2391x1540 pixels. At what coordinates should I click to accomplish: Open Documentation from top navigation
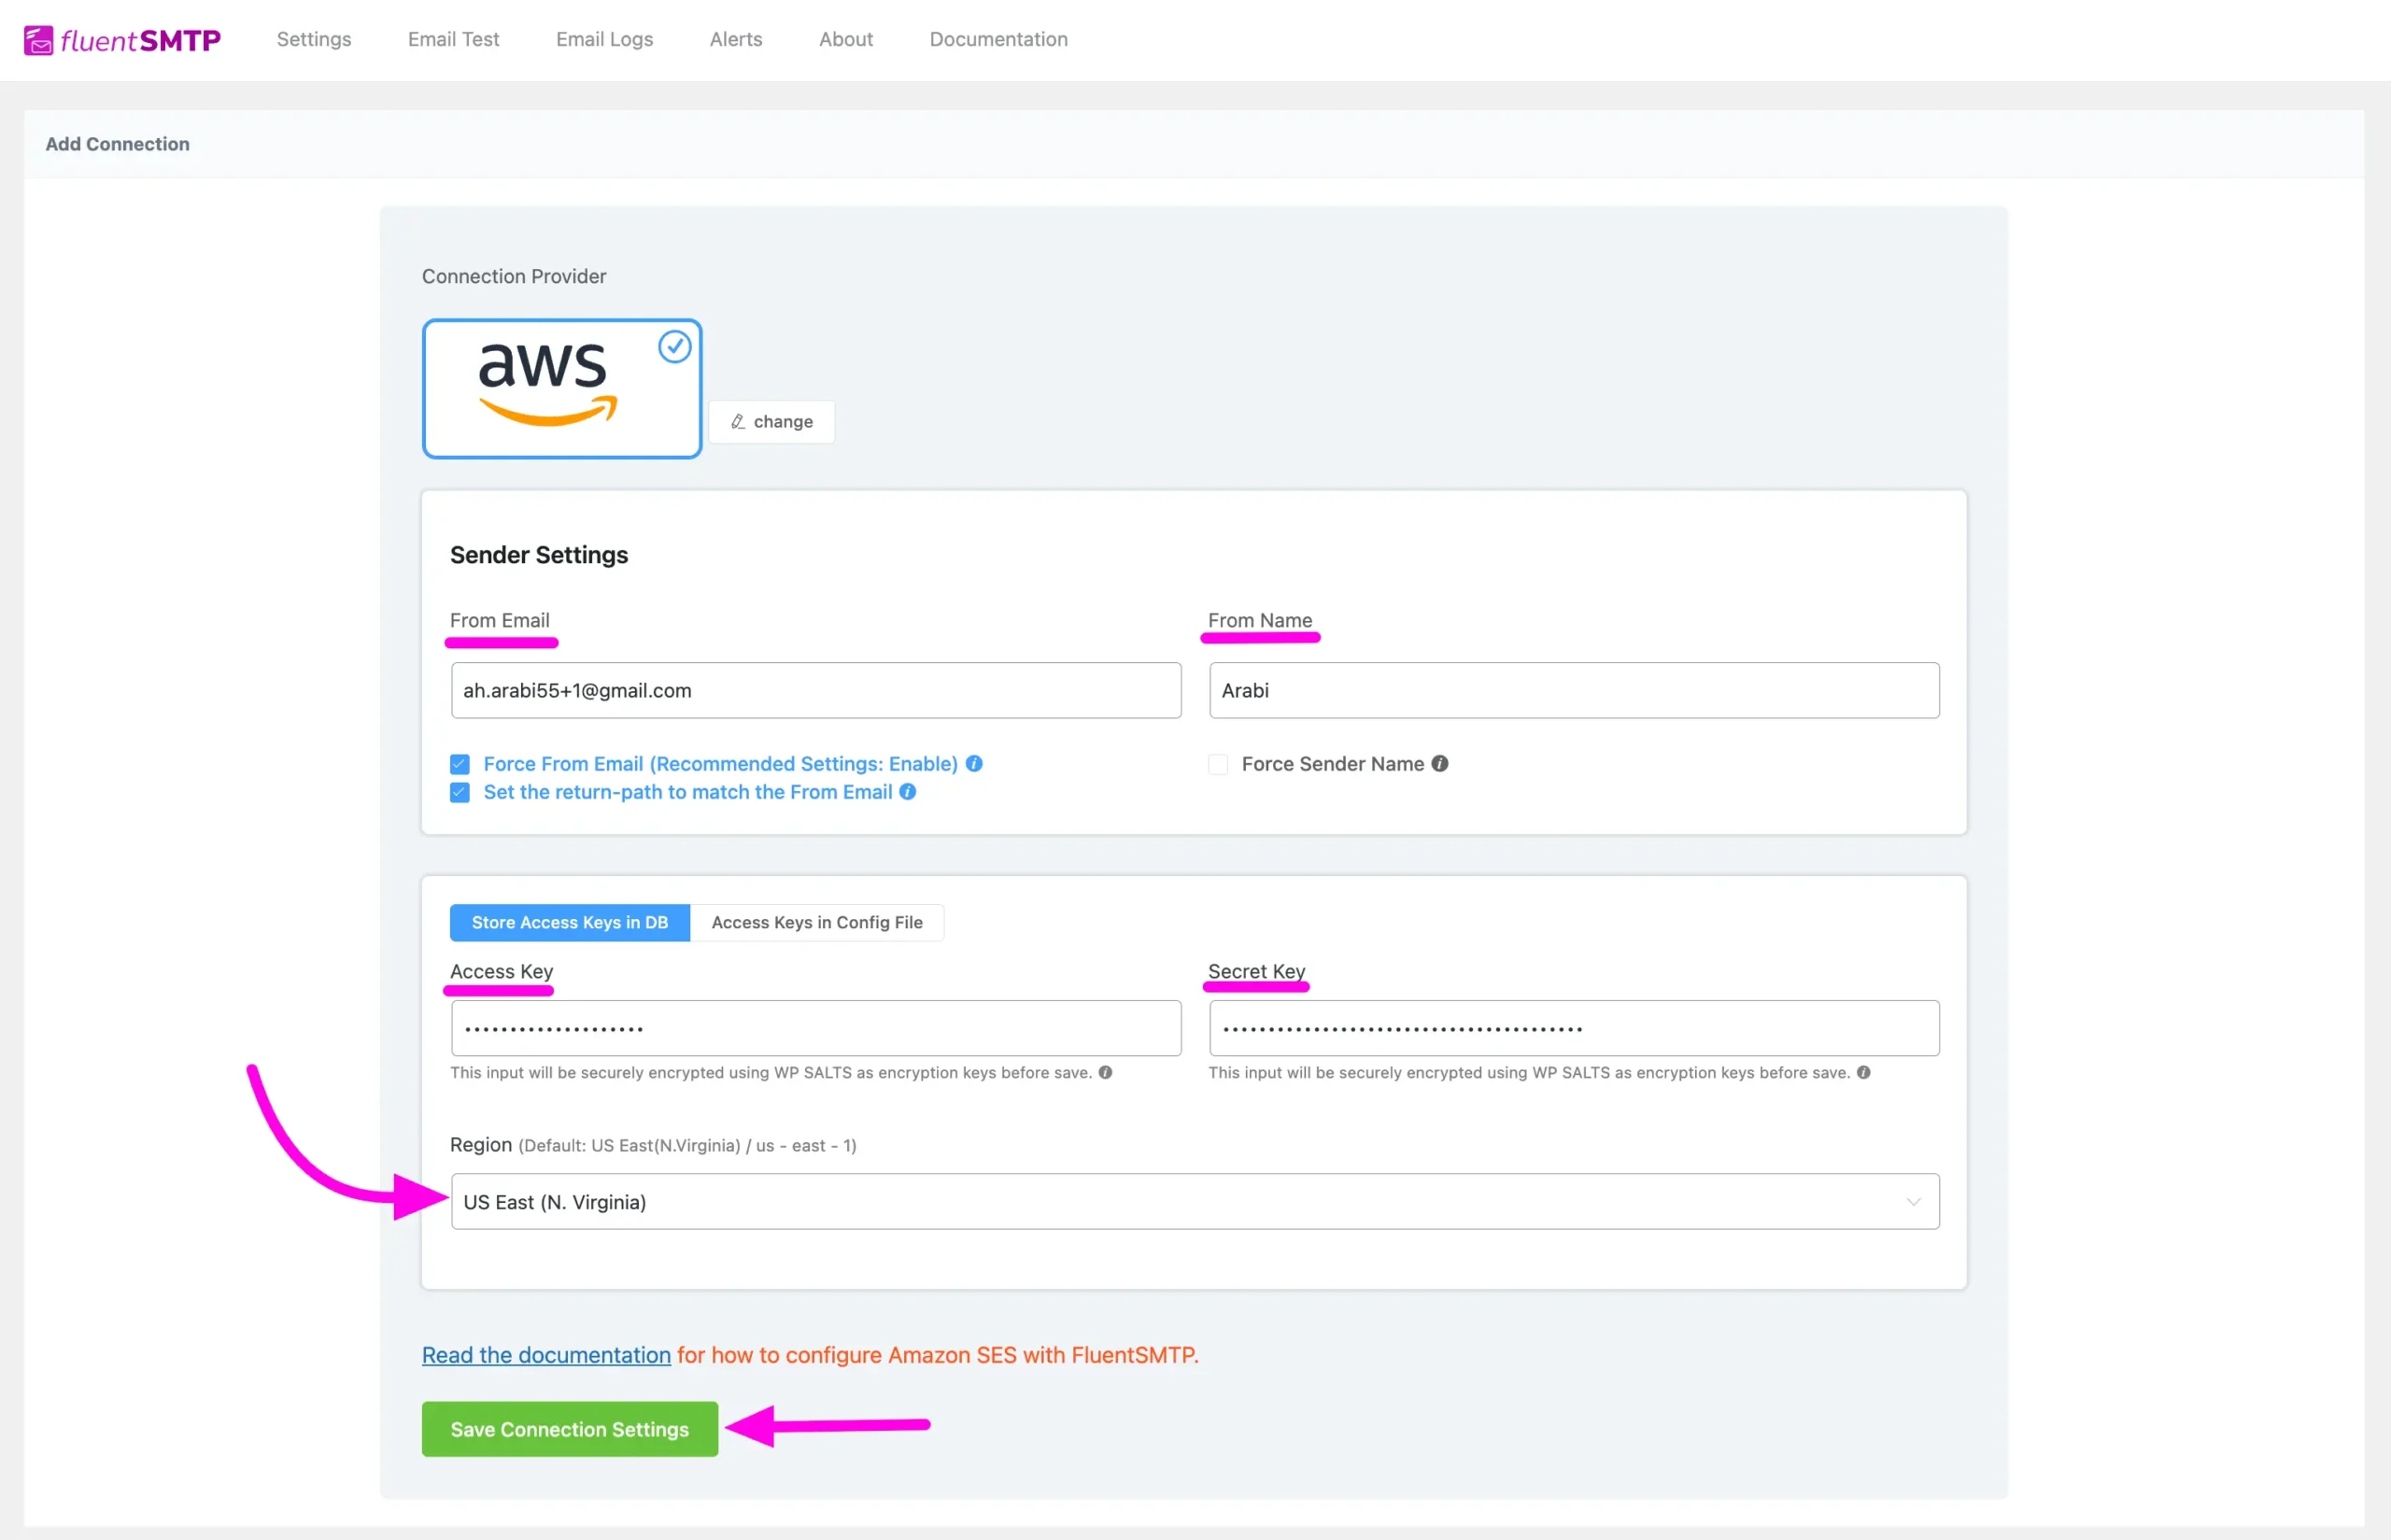click(x=999, y=39)
